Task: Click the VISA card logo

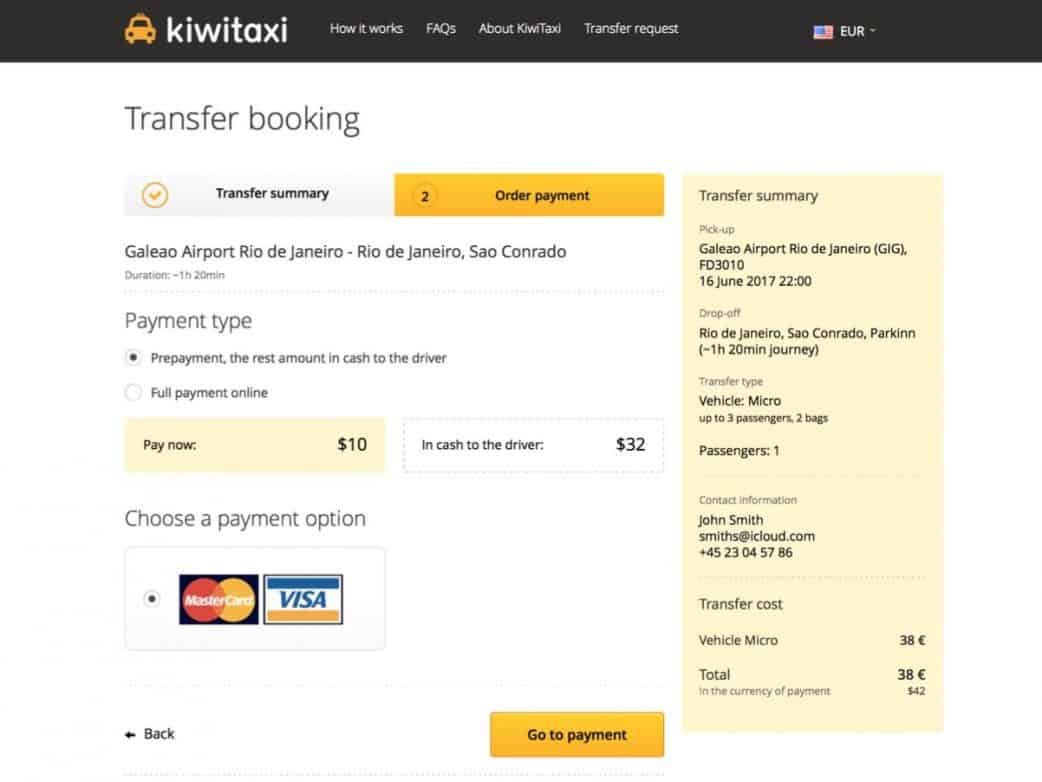Action: click(x=303, y=599)
